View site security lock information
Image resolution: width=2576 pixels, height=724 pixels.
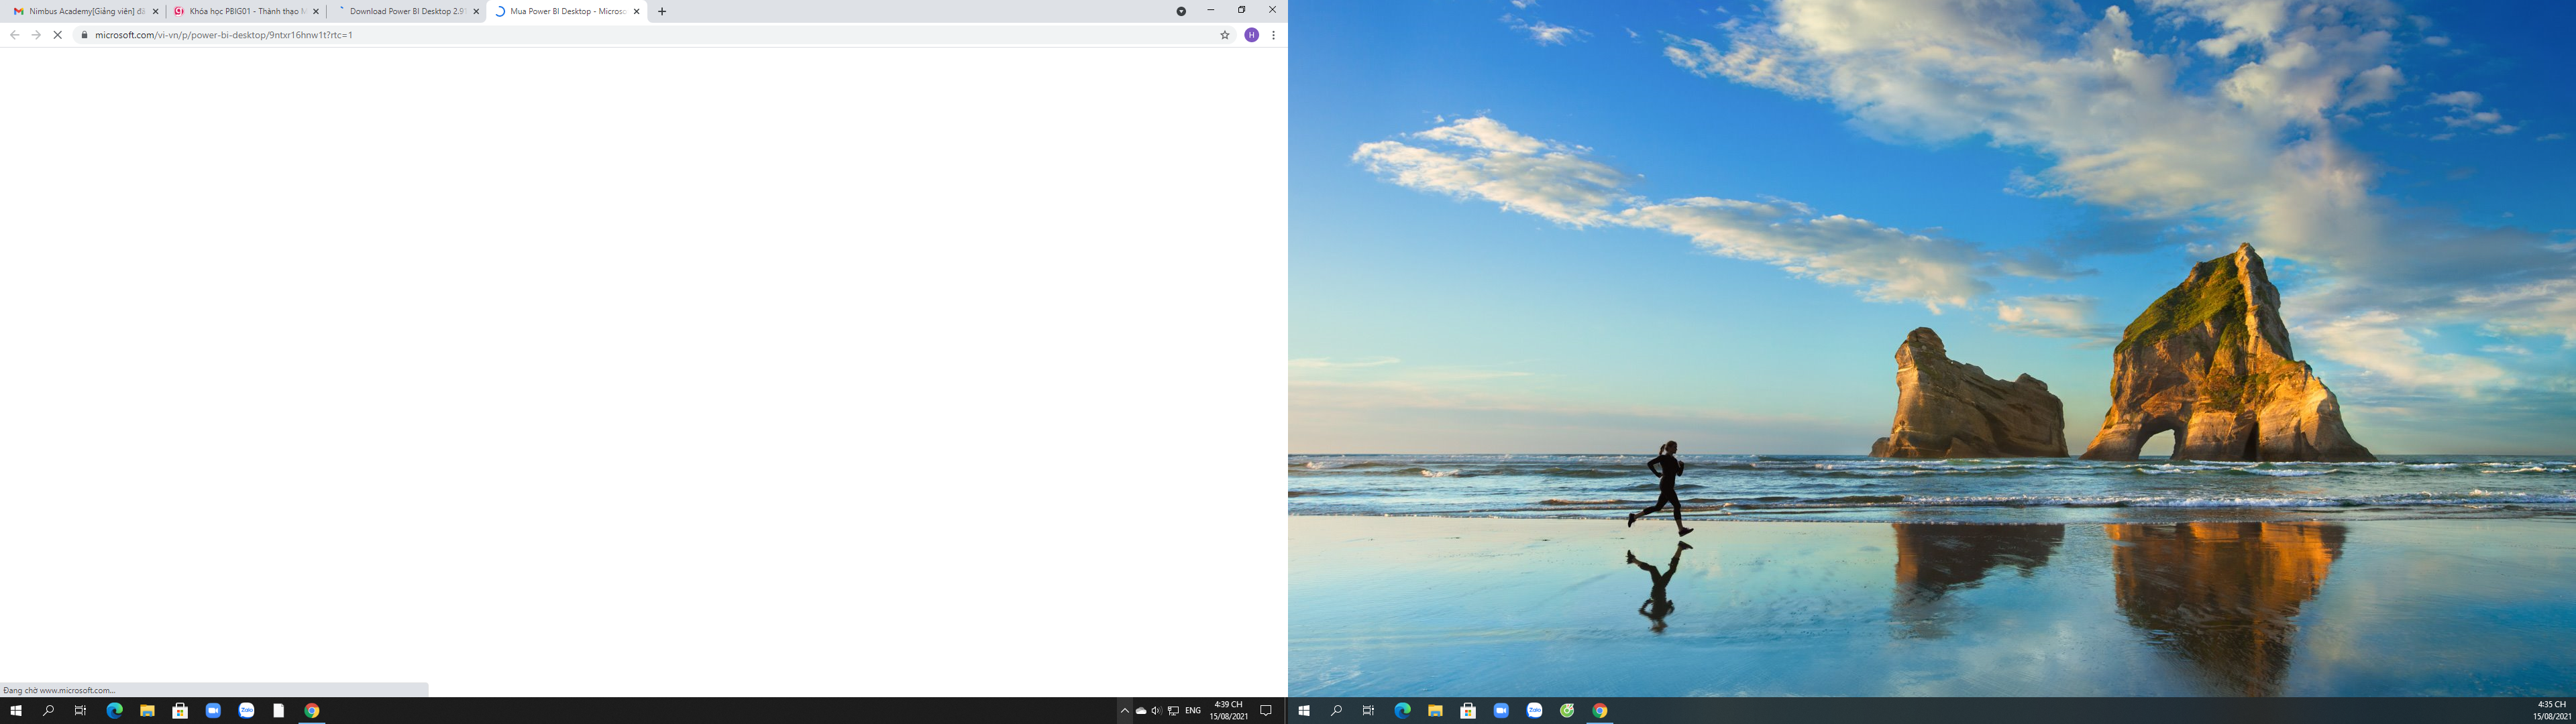[84, 35]
